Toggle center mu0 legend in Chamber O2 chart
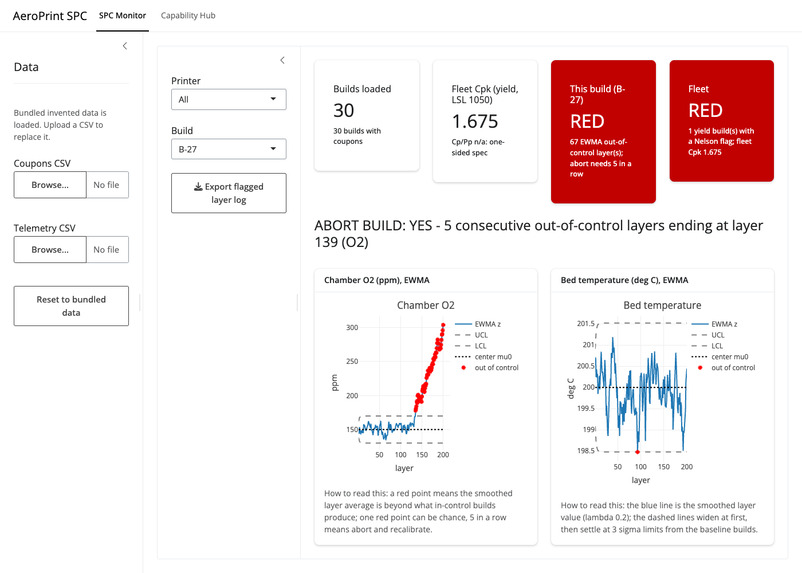This screenshot has height=573, width=802. pos(483,357)
